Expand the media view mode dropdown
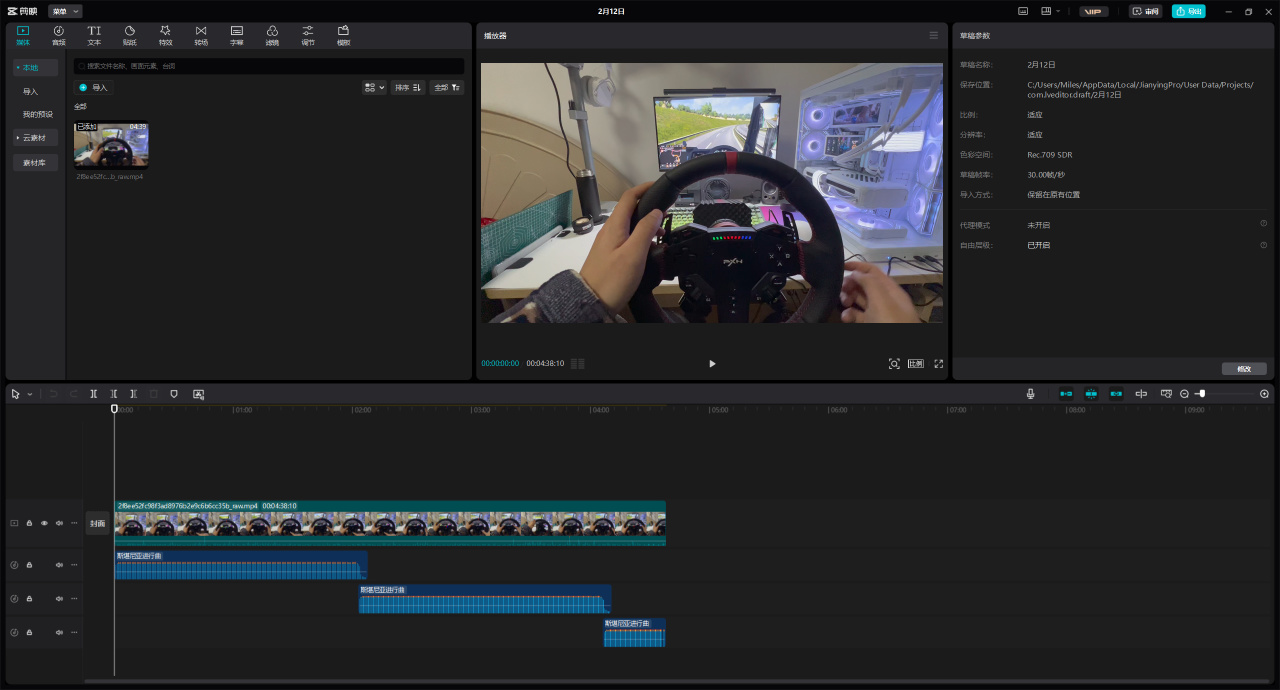The image size is (1280, 690). click(374, 88)
